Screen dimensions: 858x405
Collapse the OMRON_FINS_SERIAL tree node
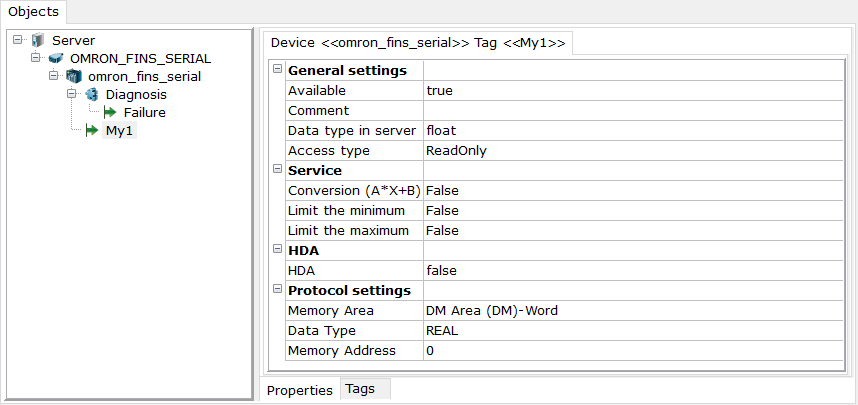(x=36, y=57)
